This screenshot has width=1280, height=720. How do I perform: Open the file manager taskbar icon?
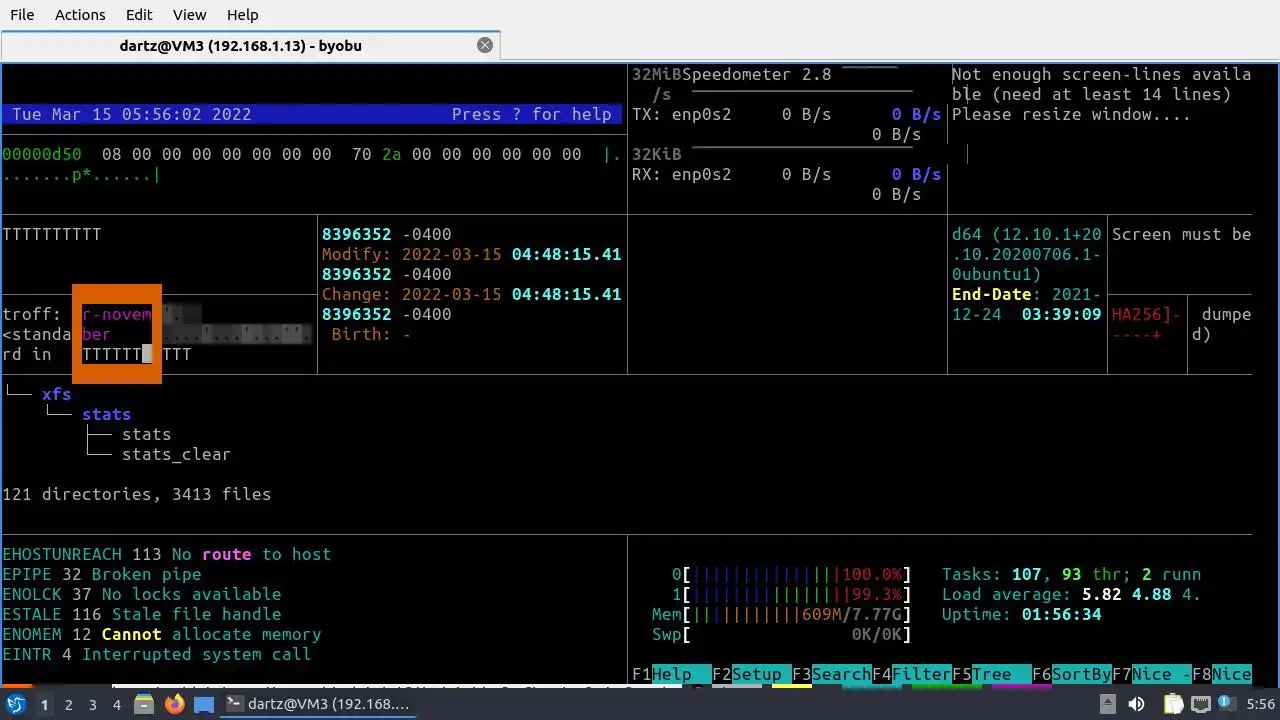144,704
